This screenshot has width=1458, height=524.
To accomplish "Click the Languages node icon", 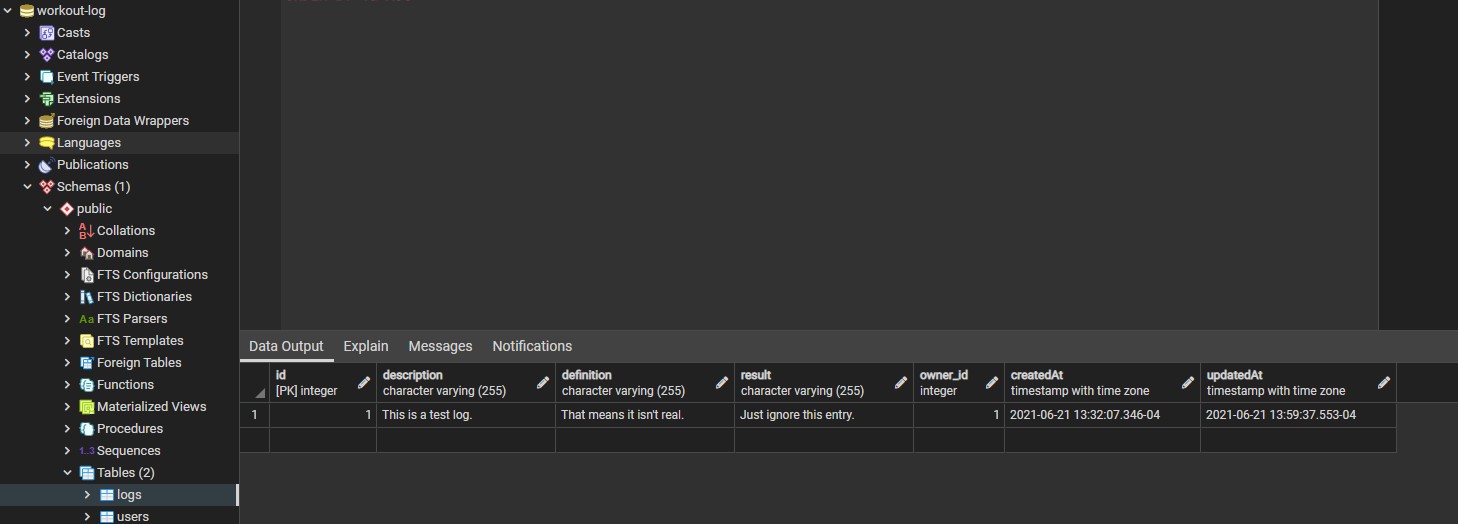I will tap(46, 143).
